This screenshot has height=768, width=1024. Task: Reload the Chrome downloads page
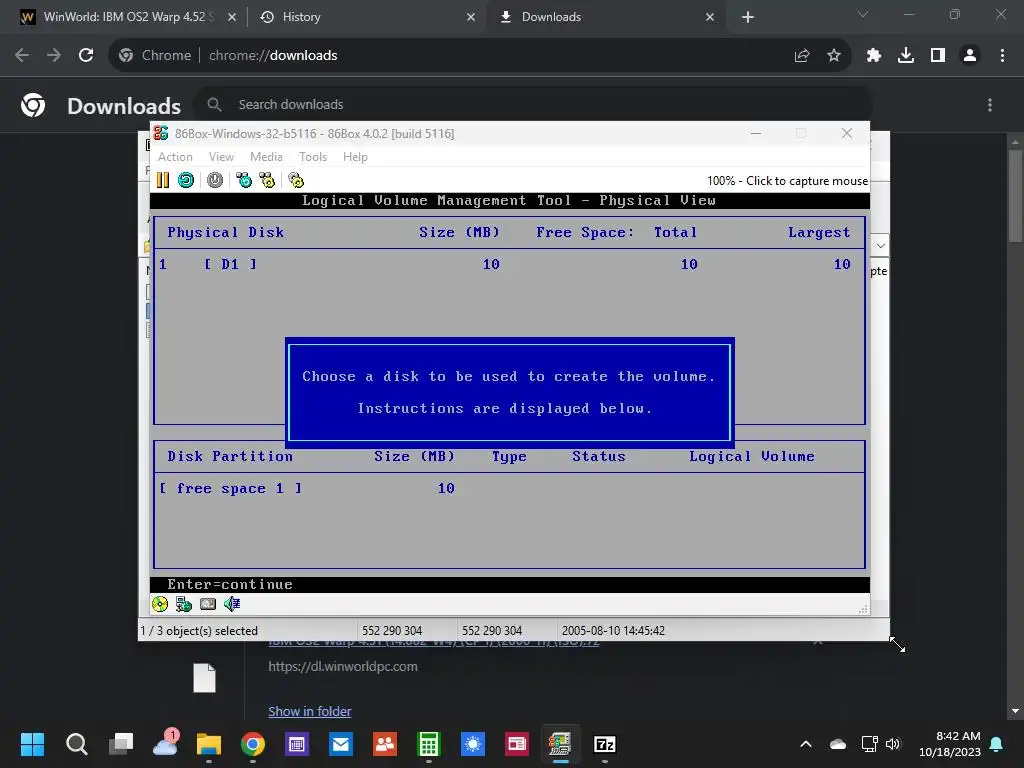coord(86,56)
